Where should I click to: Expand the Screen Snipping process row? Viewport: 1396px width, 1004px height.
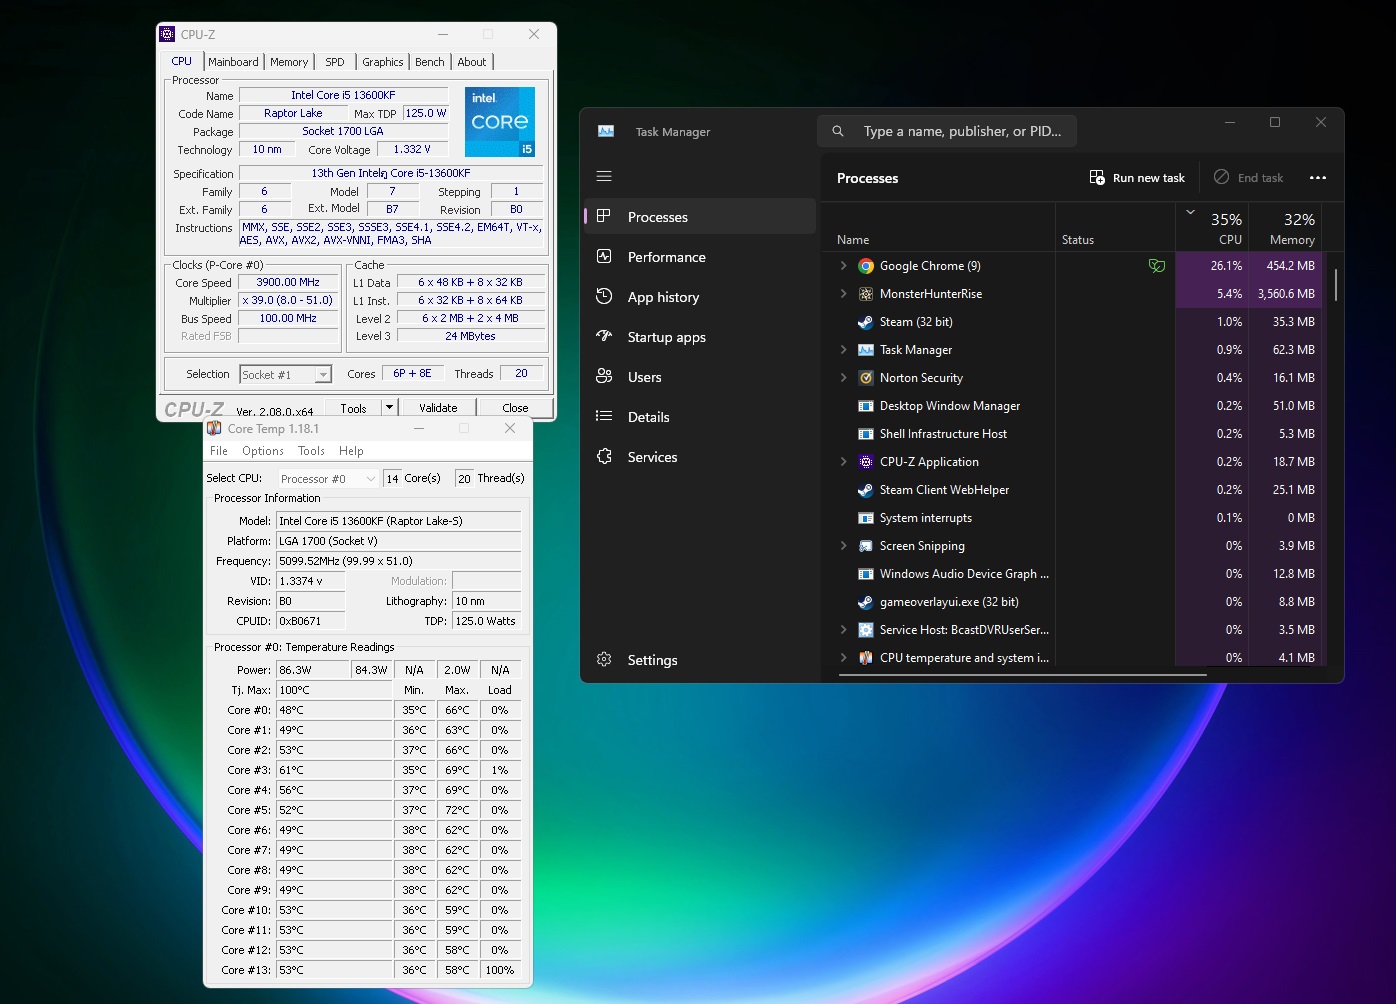pos(843,546)
